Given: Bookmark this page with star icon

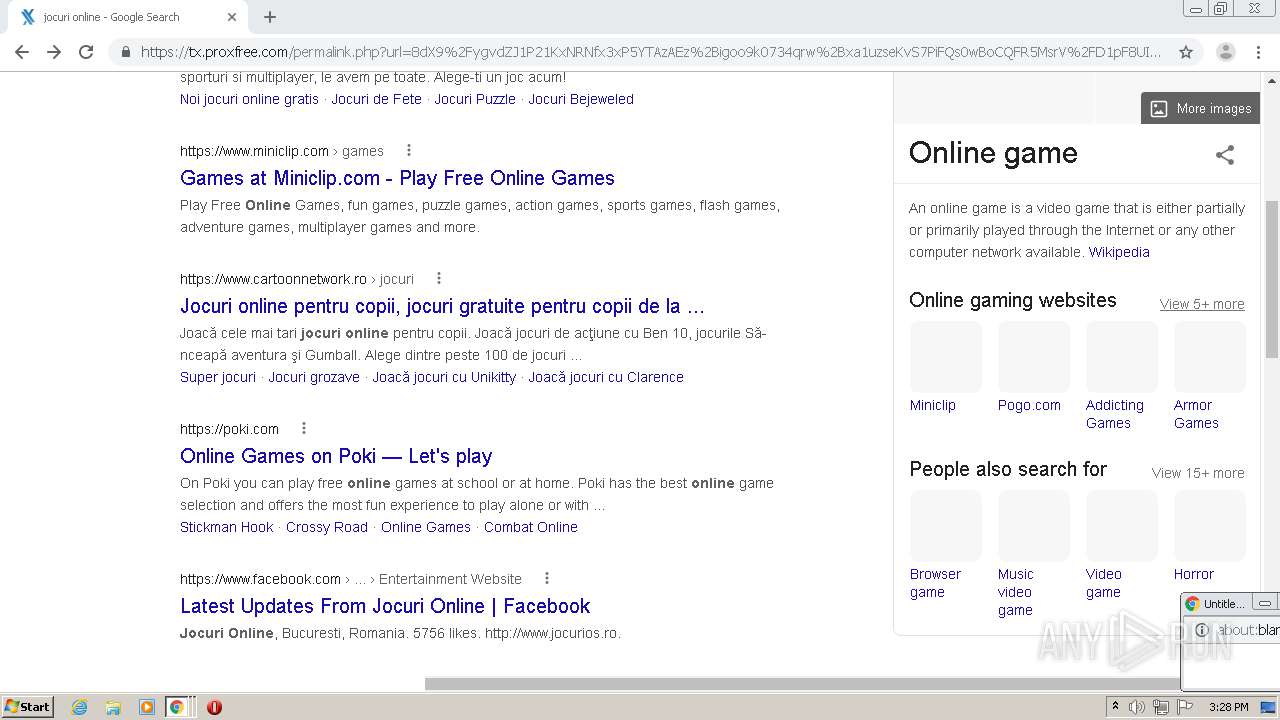Looking at the screenshot, I should pos(1186,52).
